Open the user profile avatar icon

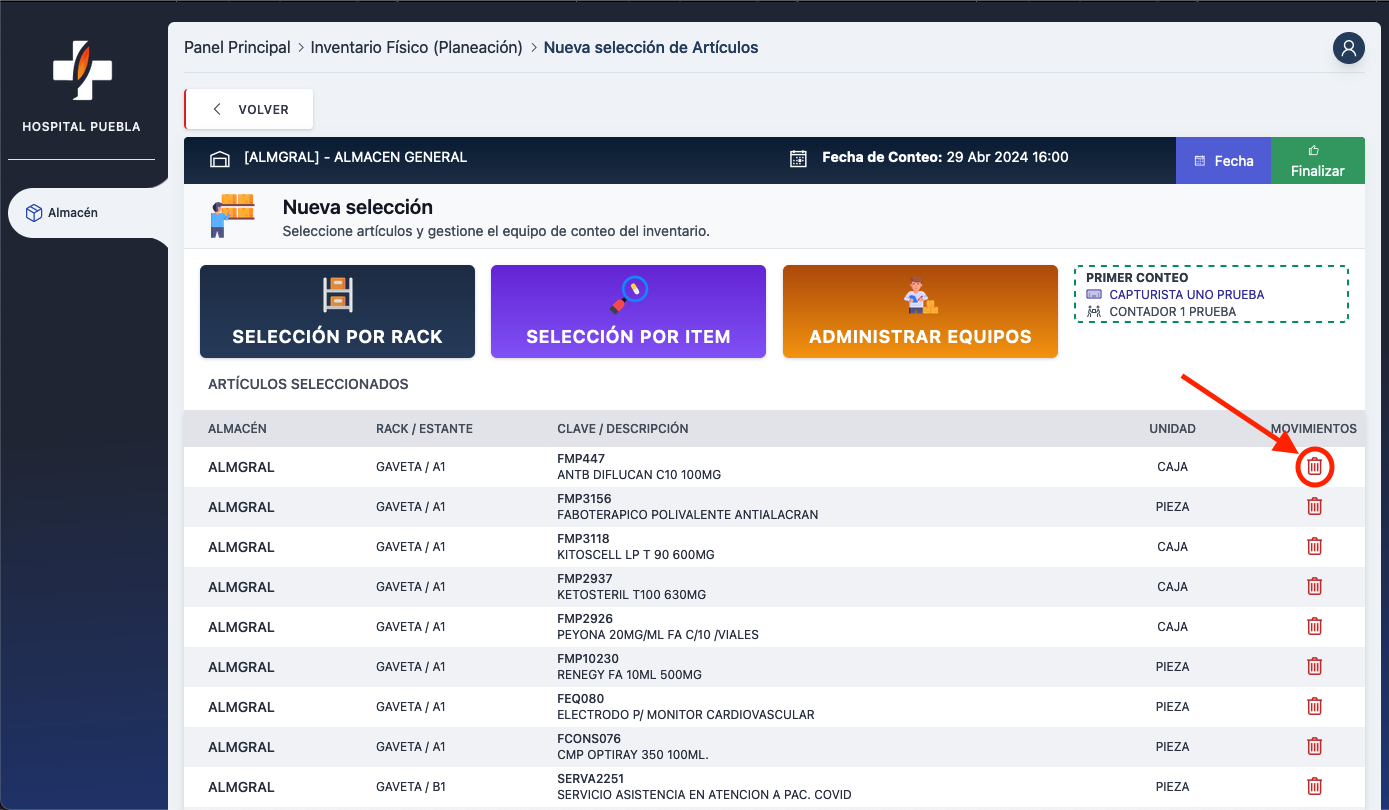point(1348,48)
